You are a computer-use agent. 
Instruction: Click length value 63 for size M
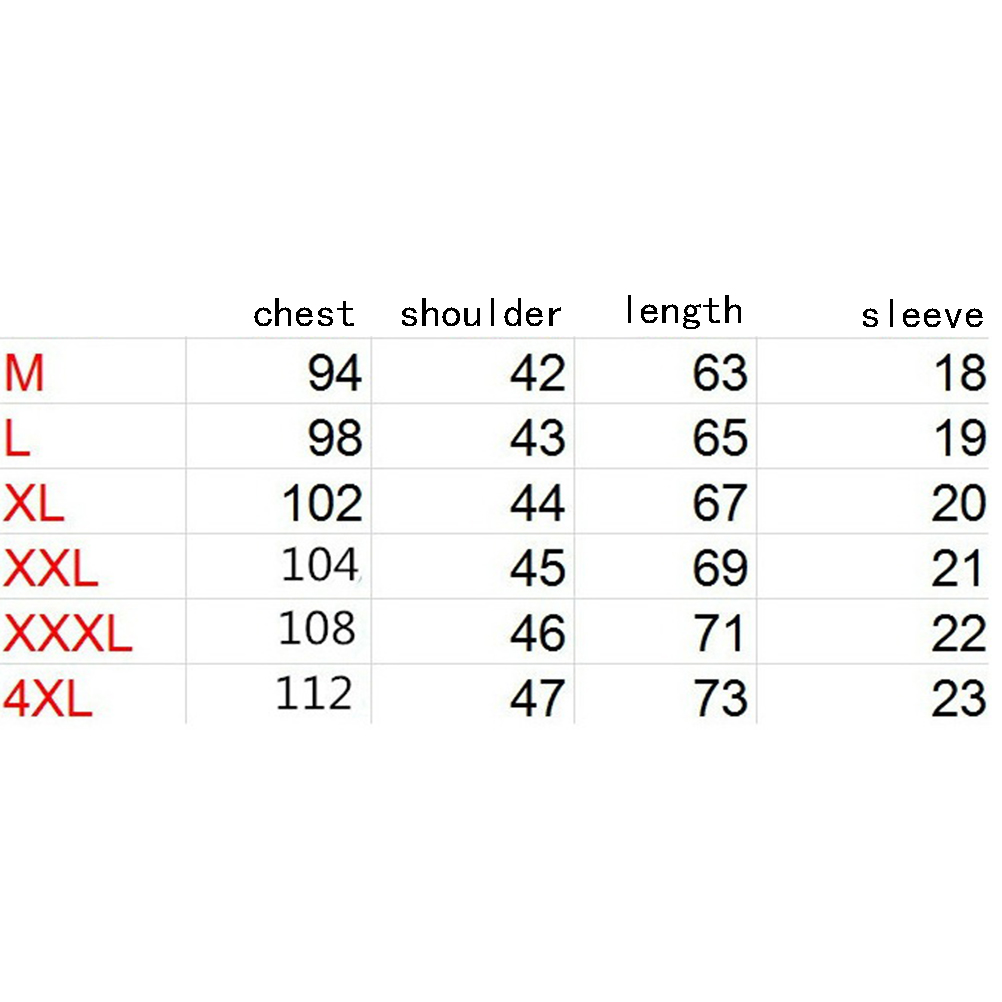click(x=719, y=373)
